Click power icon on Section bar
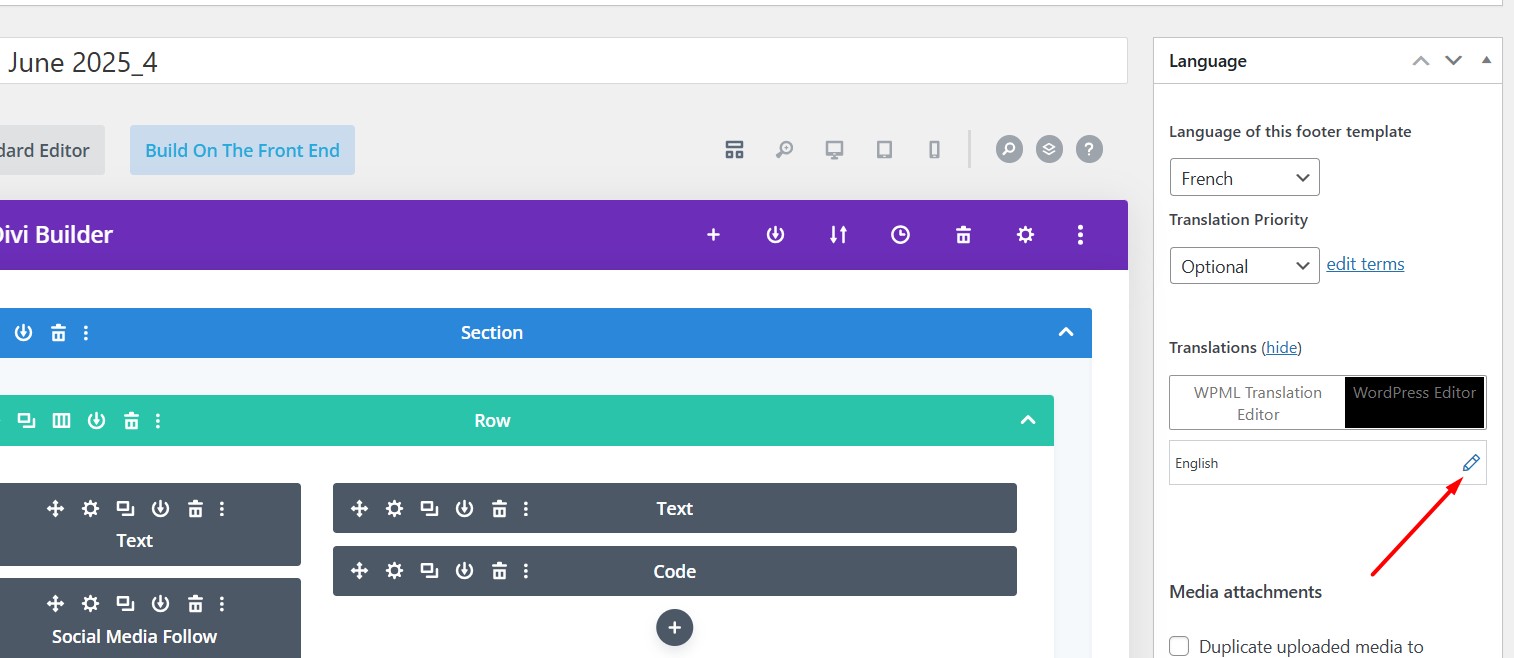The image size is (1514, 658). tap(24, 332)
